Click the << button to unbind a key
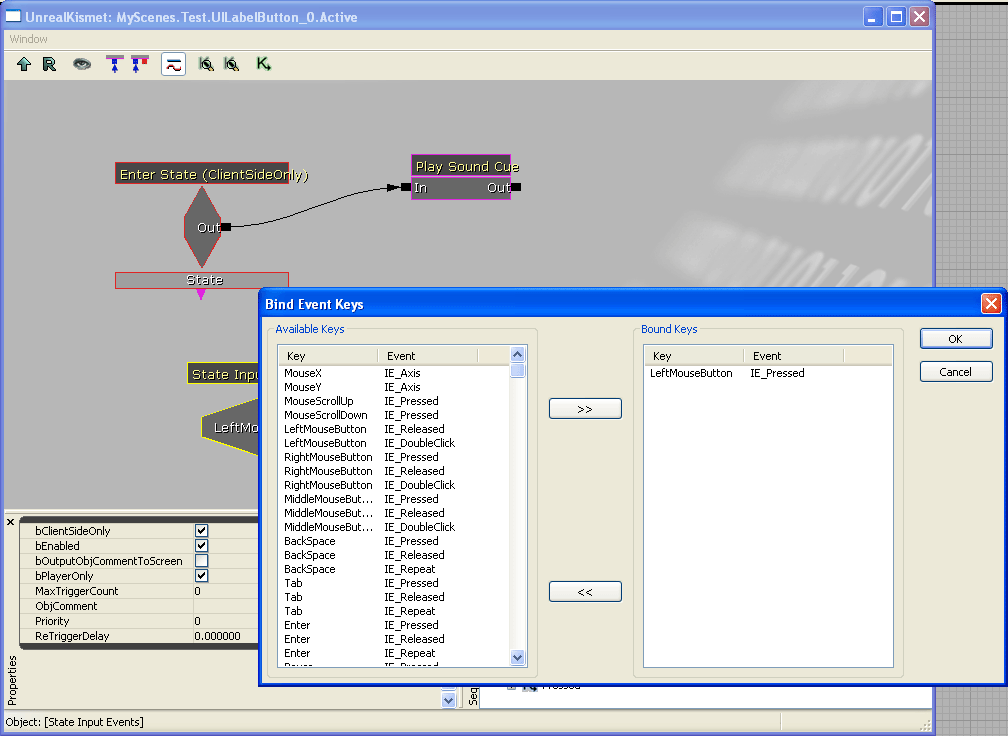Viewport: 1008px width, 736px height. (584, 591)
